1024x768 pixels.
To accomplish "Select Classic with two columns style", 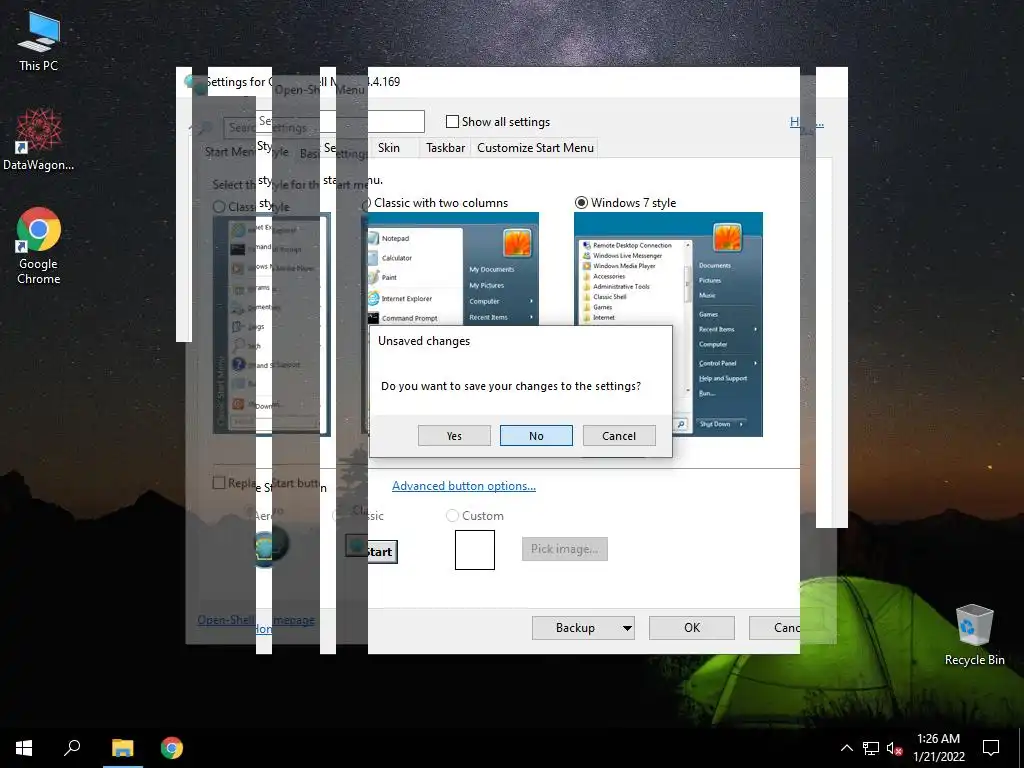I will point(437,202).
